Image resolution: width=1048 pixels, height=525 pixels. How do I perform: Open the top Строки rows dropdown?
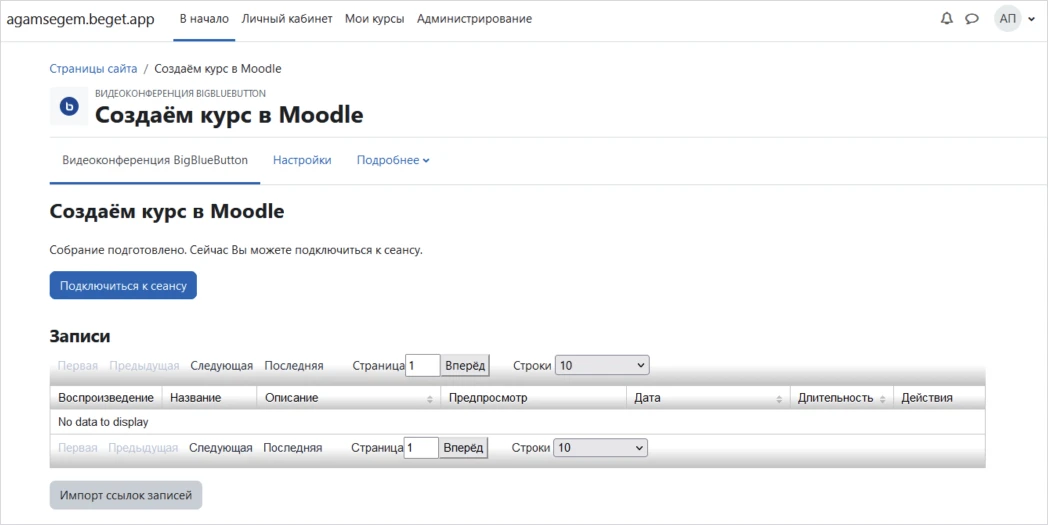[x=601, y=366]
